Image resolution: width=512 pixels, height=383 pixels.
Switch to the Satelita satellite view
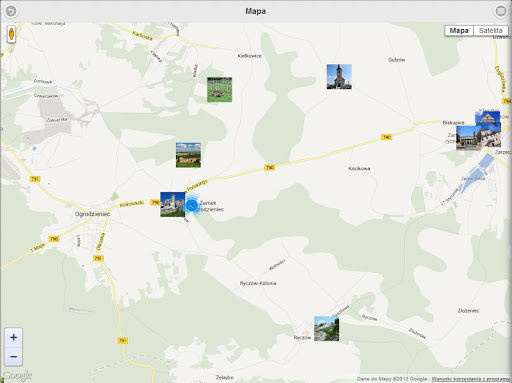click(x=491, y=31)
